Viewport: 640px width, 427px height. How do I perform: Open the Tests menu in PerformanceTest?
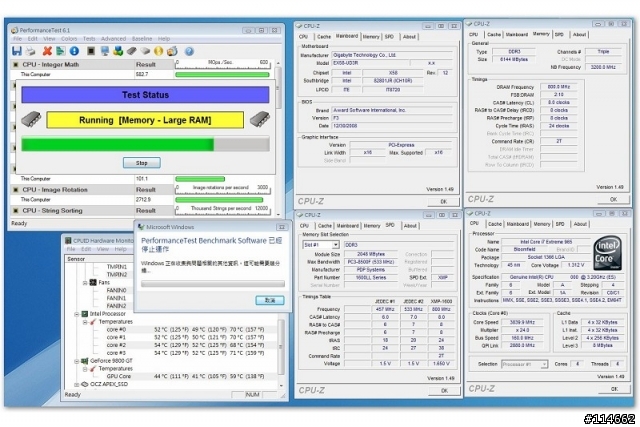[89, 39]
